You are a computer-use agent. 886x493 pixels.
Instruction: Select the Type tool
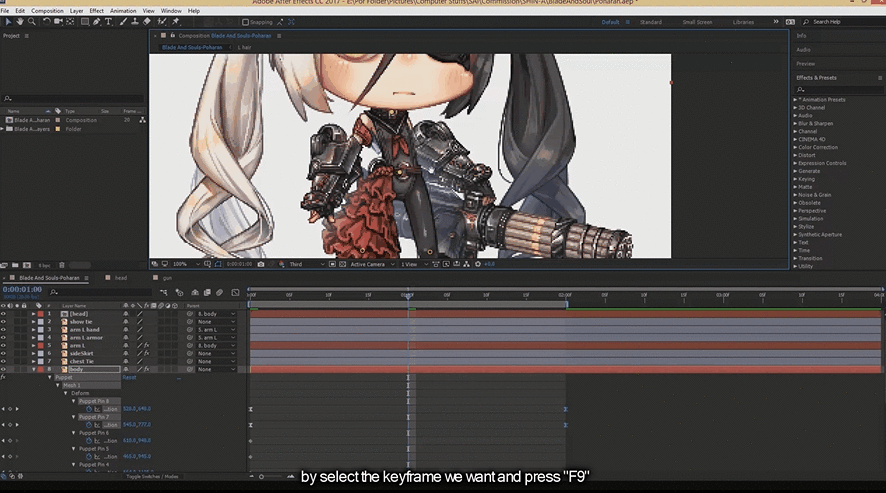[x=108, y=21]
